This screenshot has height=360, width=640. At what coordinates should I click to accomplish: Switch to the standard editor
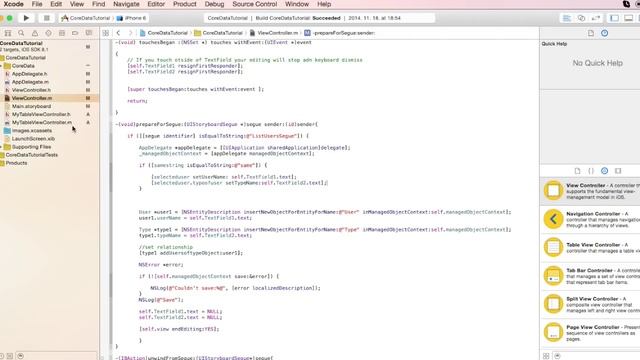pyautogui.click(x=567, y=18)
